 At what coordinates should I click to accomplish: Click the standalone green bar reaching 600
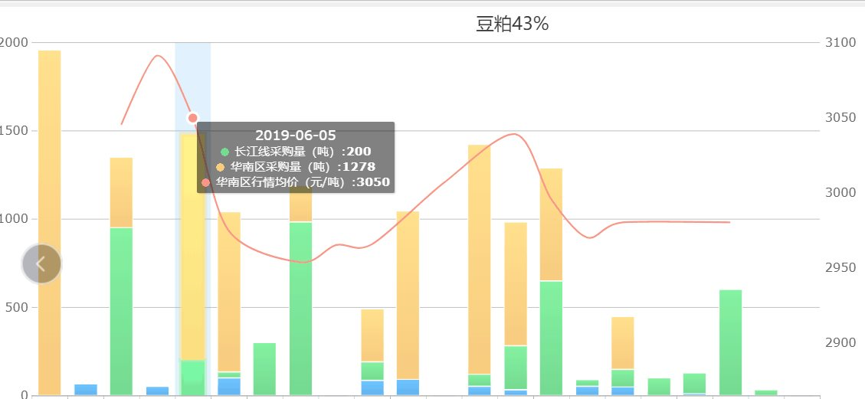pos(730,342)
